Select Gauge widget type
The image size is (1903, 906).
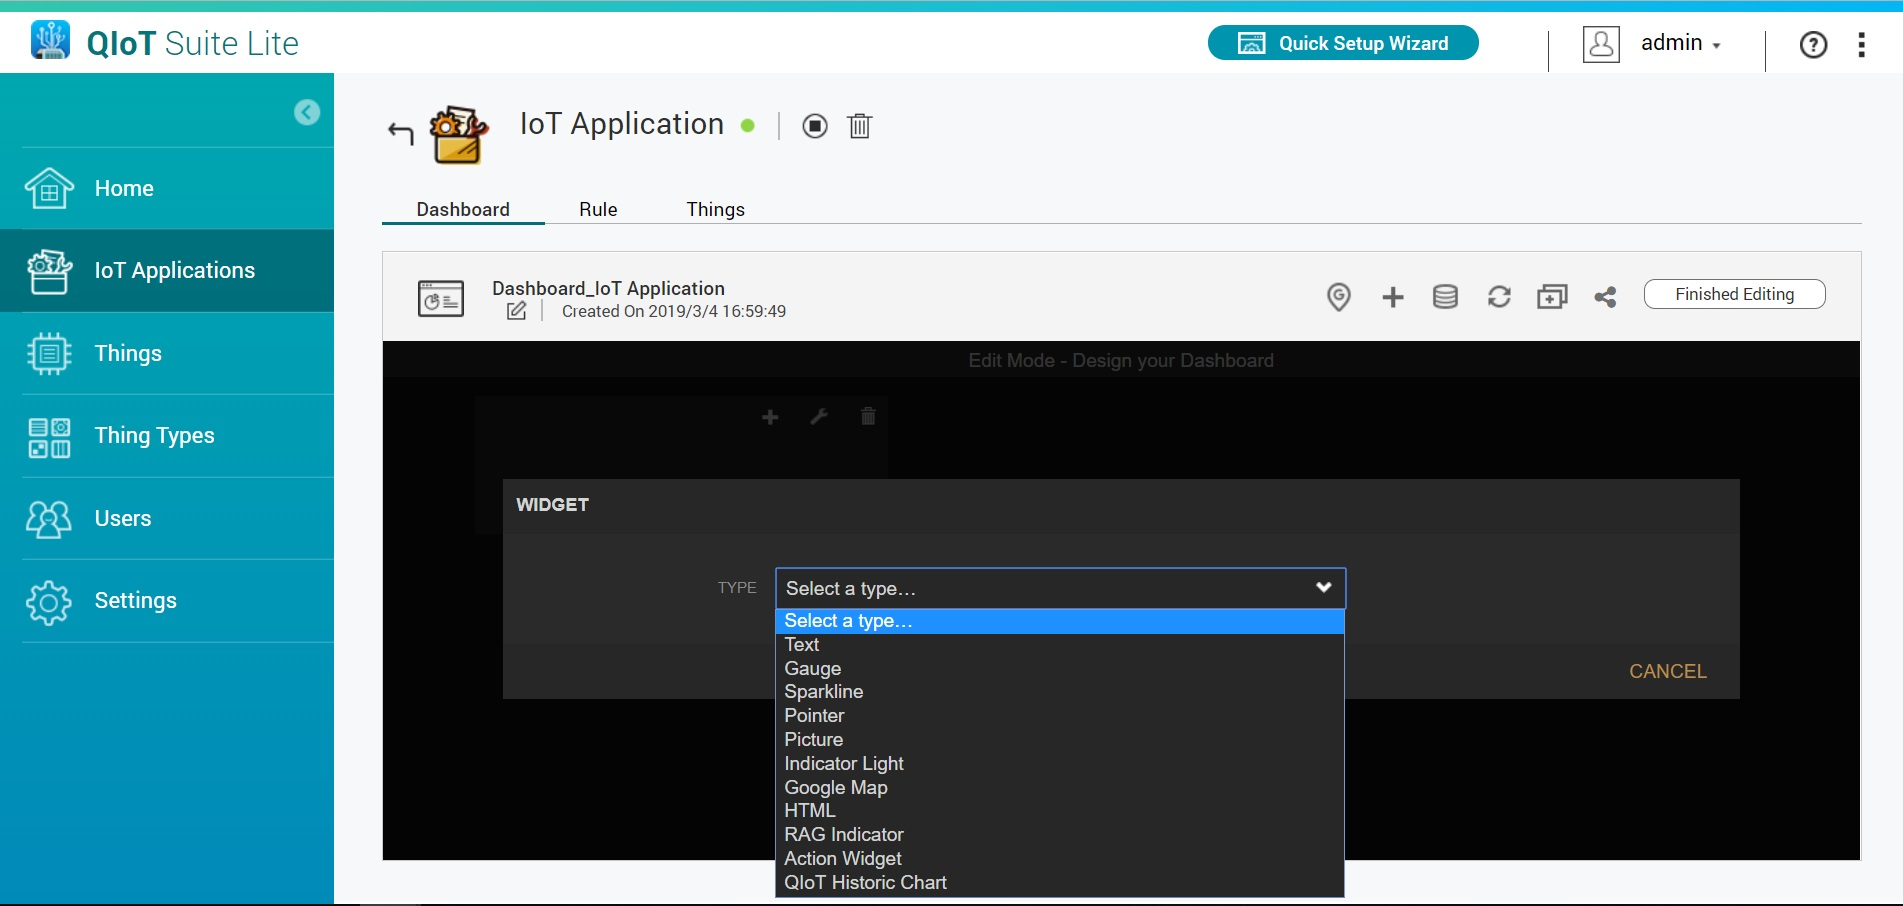(x=813, y=668)
